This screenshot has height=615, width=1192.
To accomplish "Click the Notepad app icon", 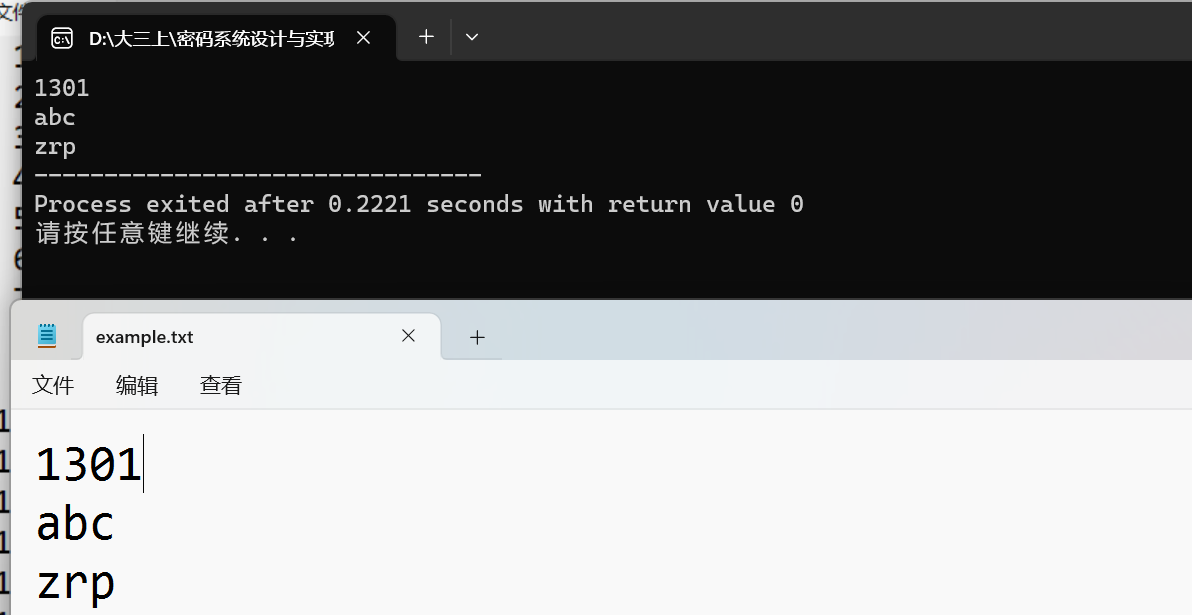I will [x=47, y=336].
